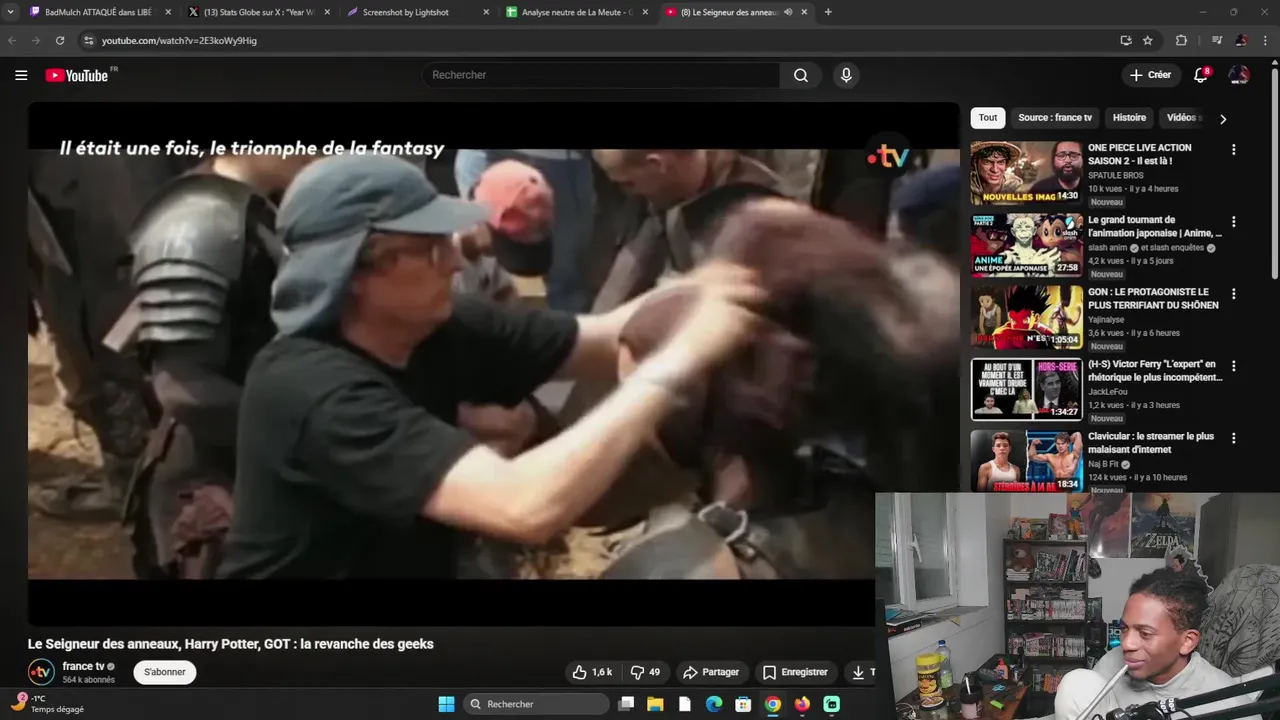Screen dimensions: 1280x720
Task: Like the video with thumbs up
Action: click(592, 672)
